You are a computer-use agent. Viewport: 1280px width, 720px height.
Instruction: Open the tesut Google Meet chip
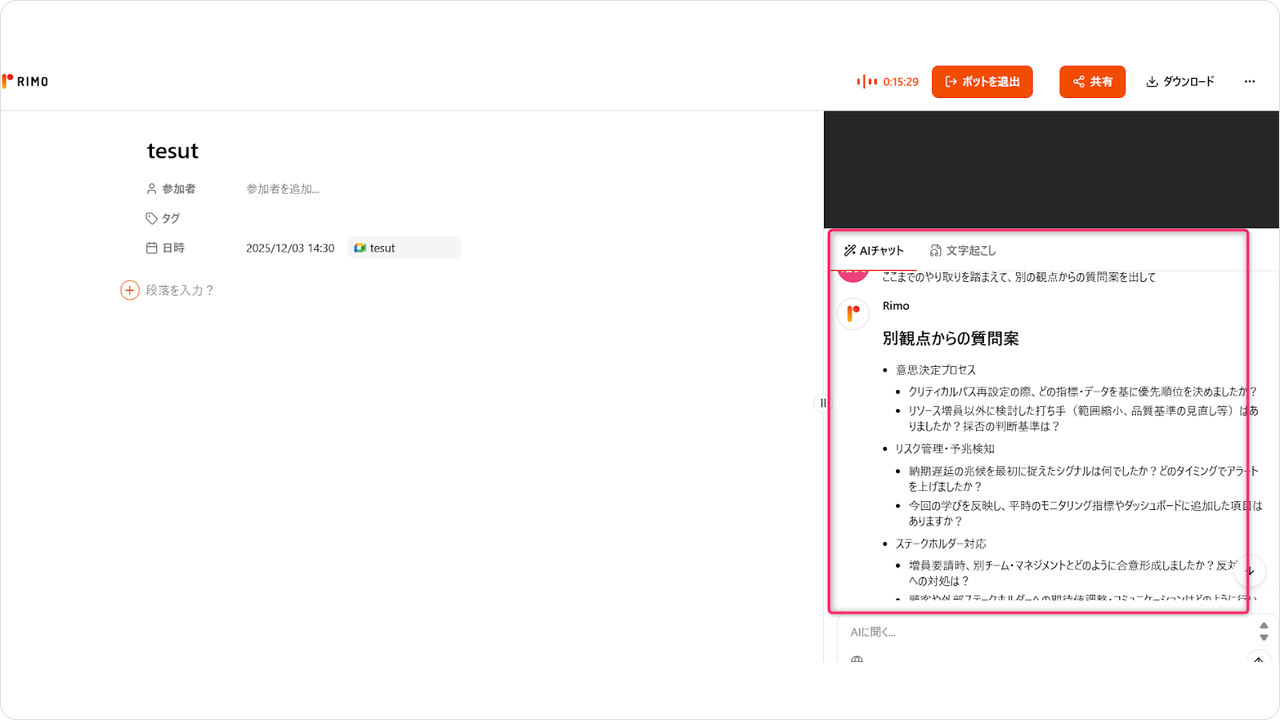click(x=404, y=248)
